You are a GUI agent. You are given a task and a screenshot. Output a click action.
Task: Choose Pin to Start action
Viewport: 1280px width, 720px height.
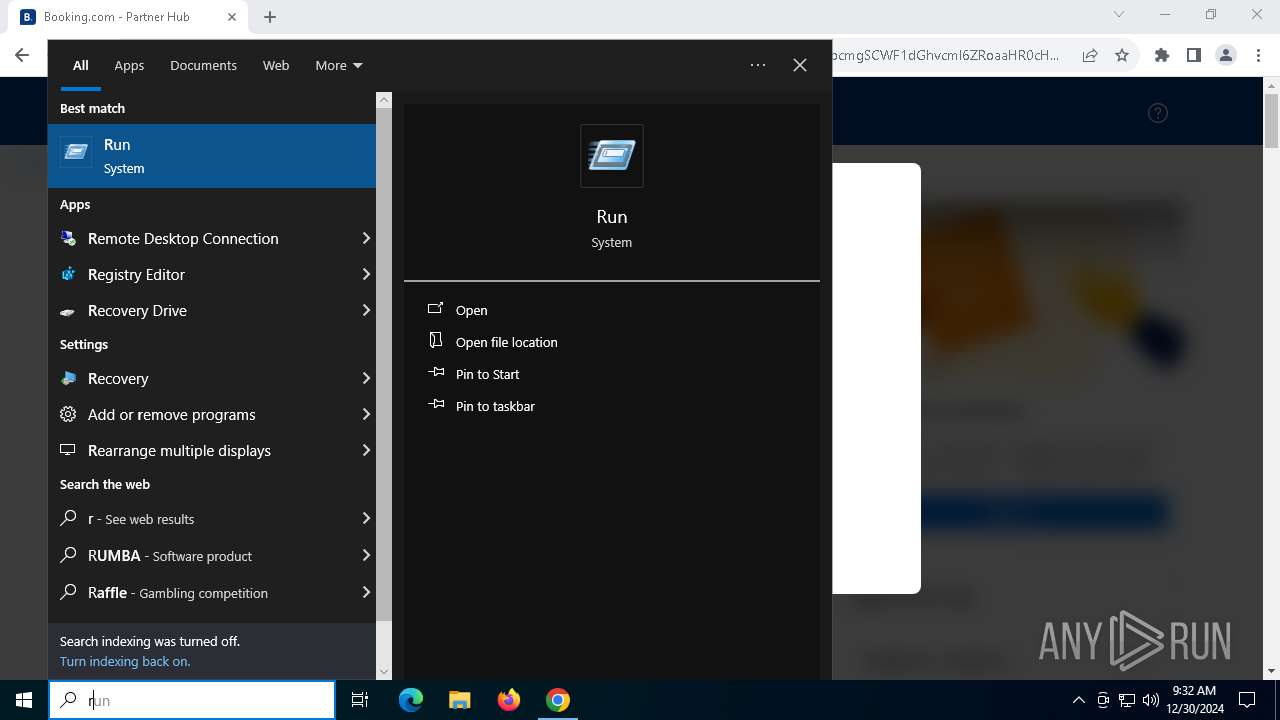pos(488,374)
